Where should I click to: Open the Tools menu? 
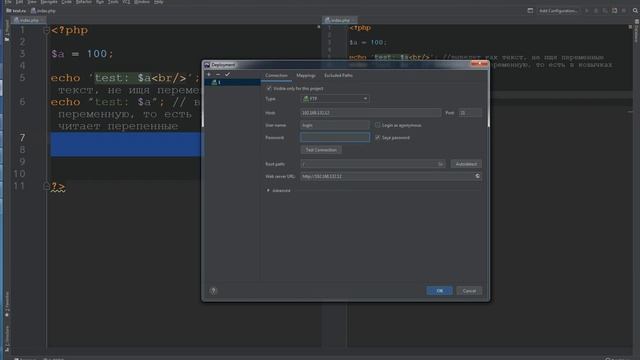pyautogui.click(x=113, y=2)
